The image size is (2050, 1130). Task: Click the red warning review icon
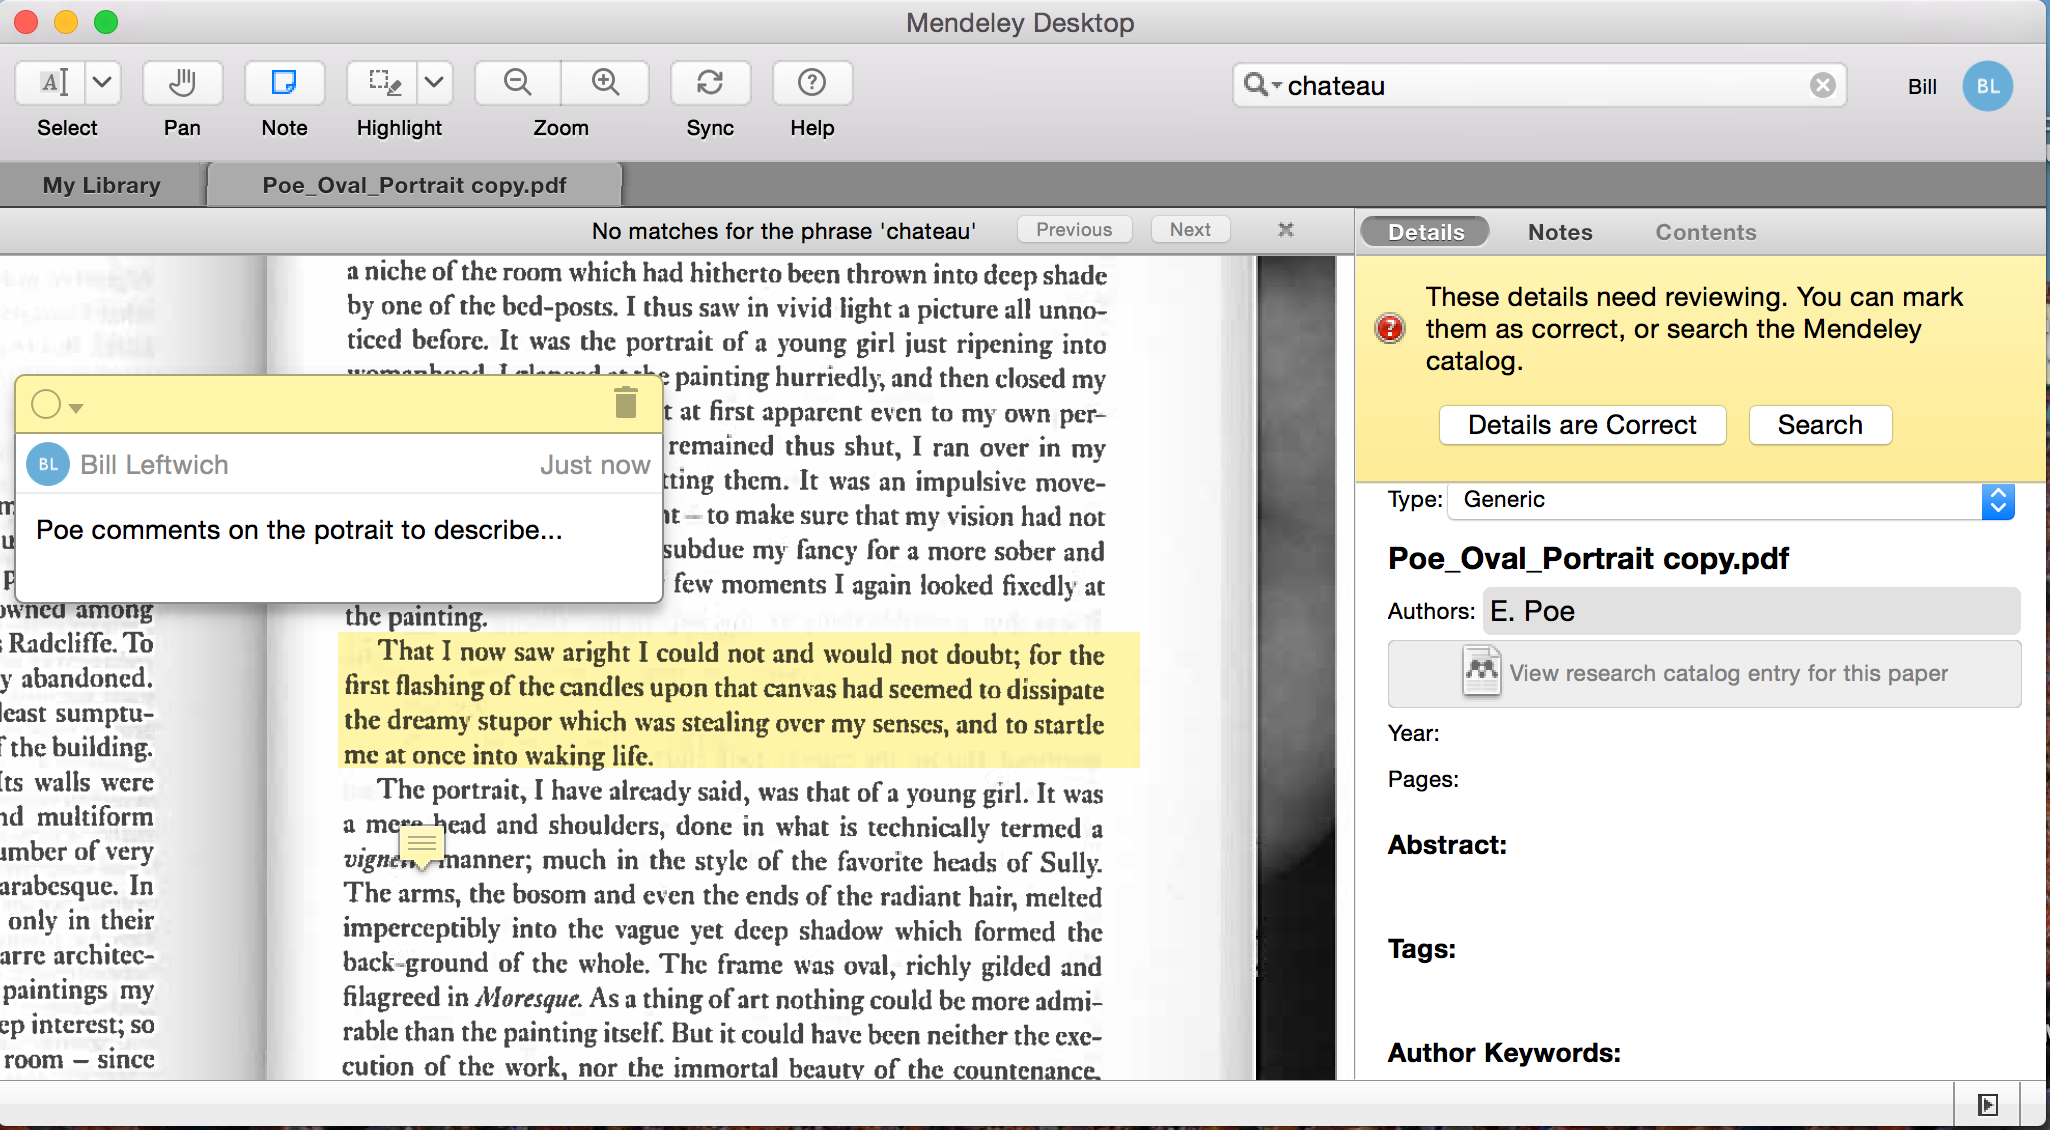coord(1390,328)
